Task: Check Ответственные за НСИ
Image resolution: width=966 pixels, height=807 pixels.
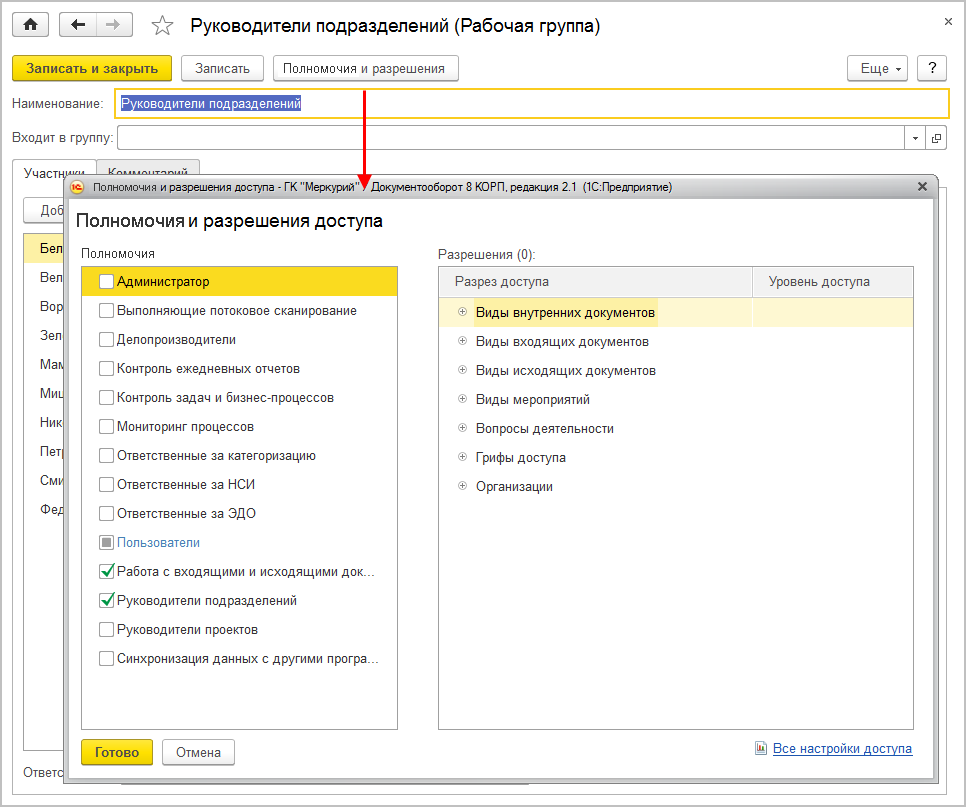Action: tap(107, 484)
